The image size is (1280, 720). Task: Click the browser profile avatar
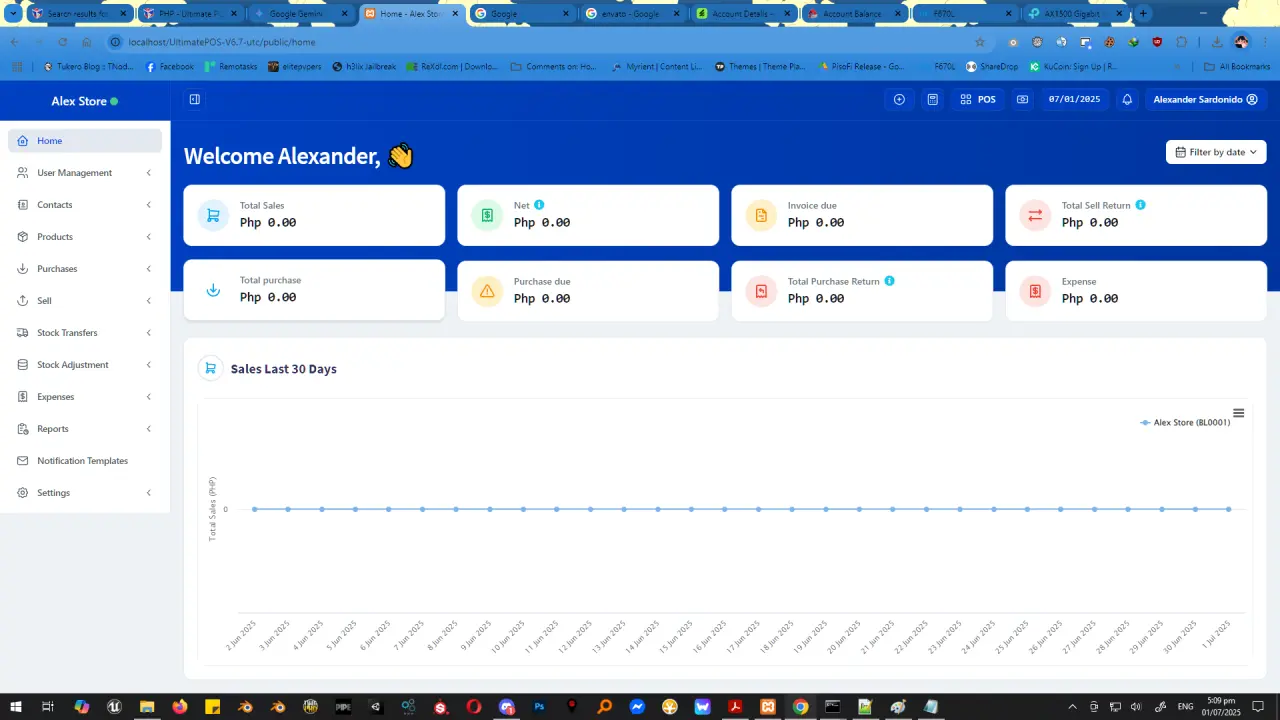[x=1241, y=42]
